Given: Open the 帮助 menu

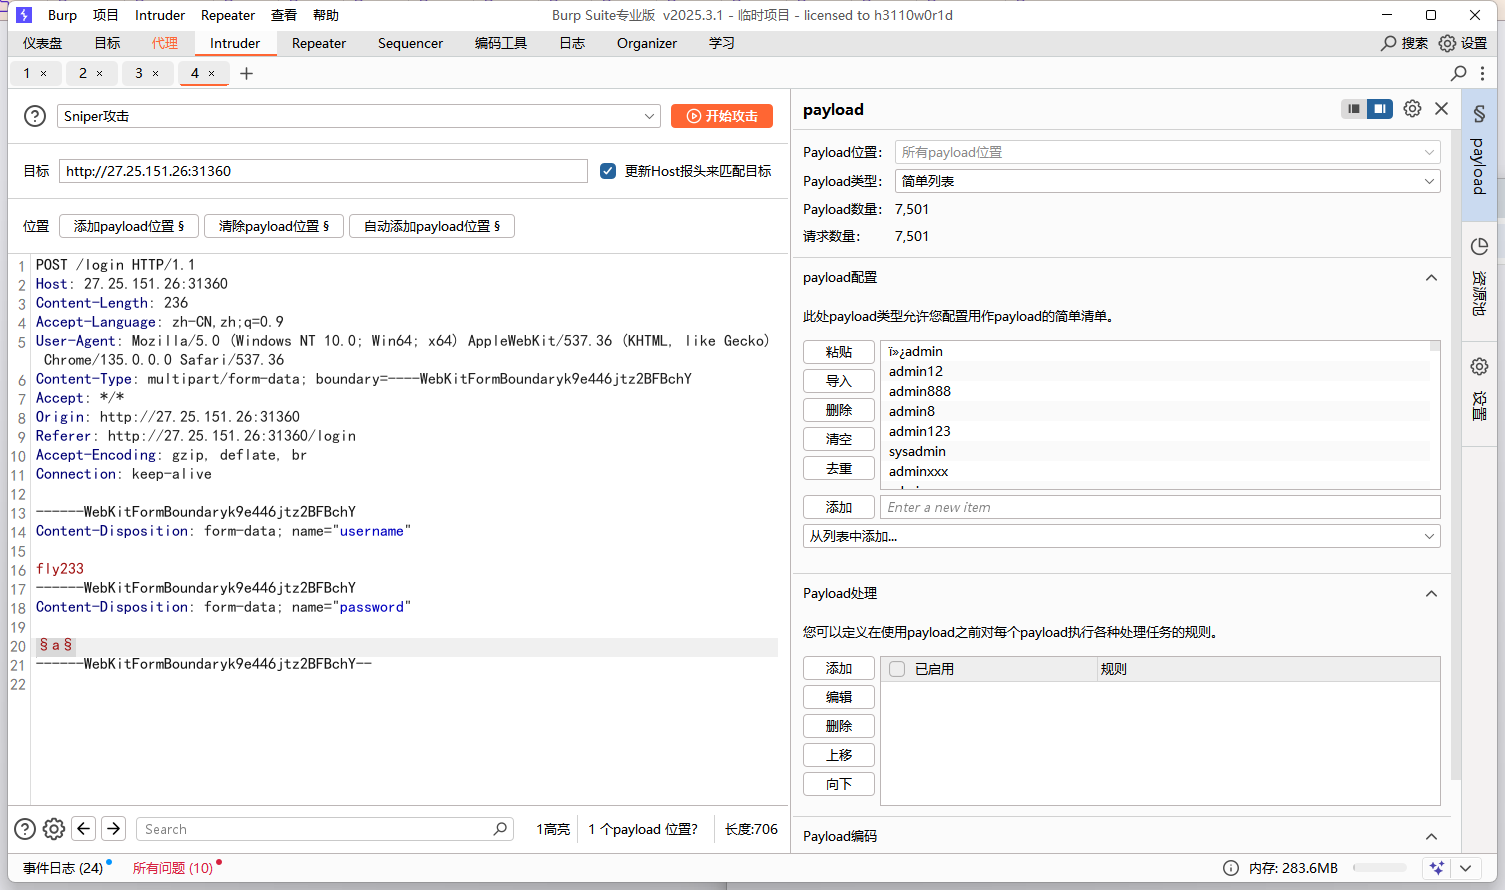Looking at the screenshot, I should 326,15.
